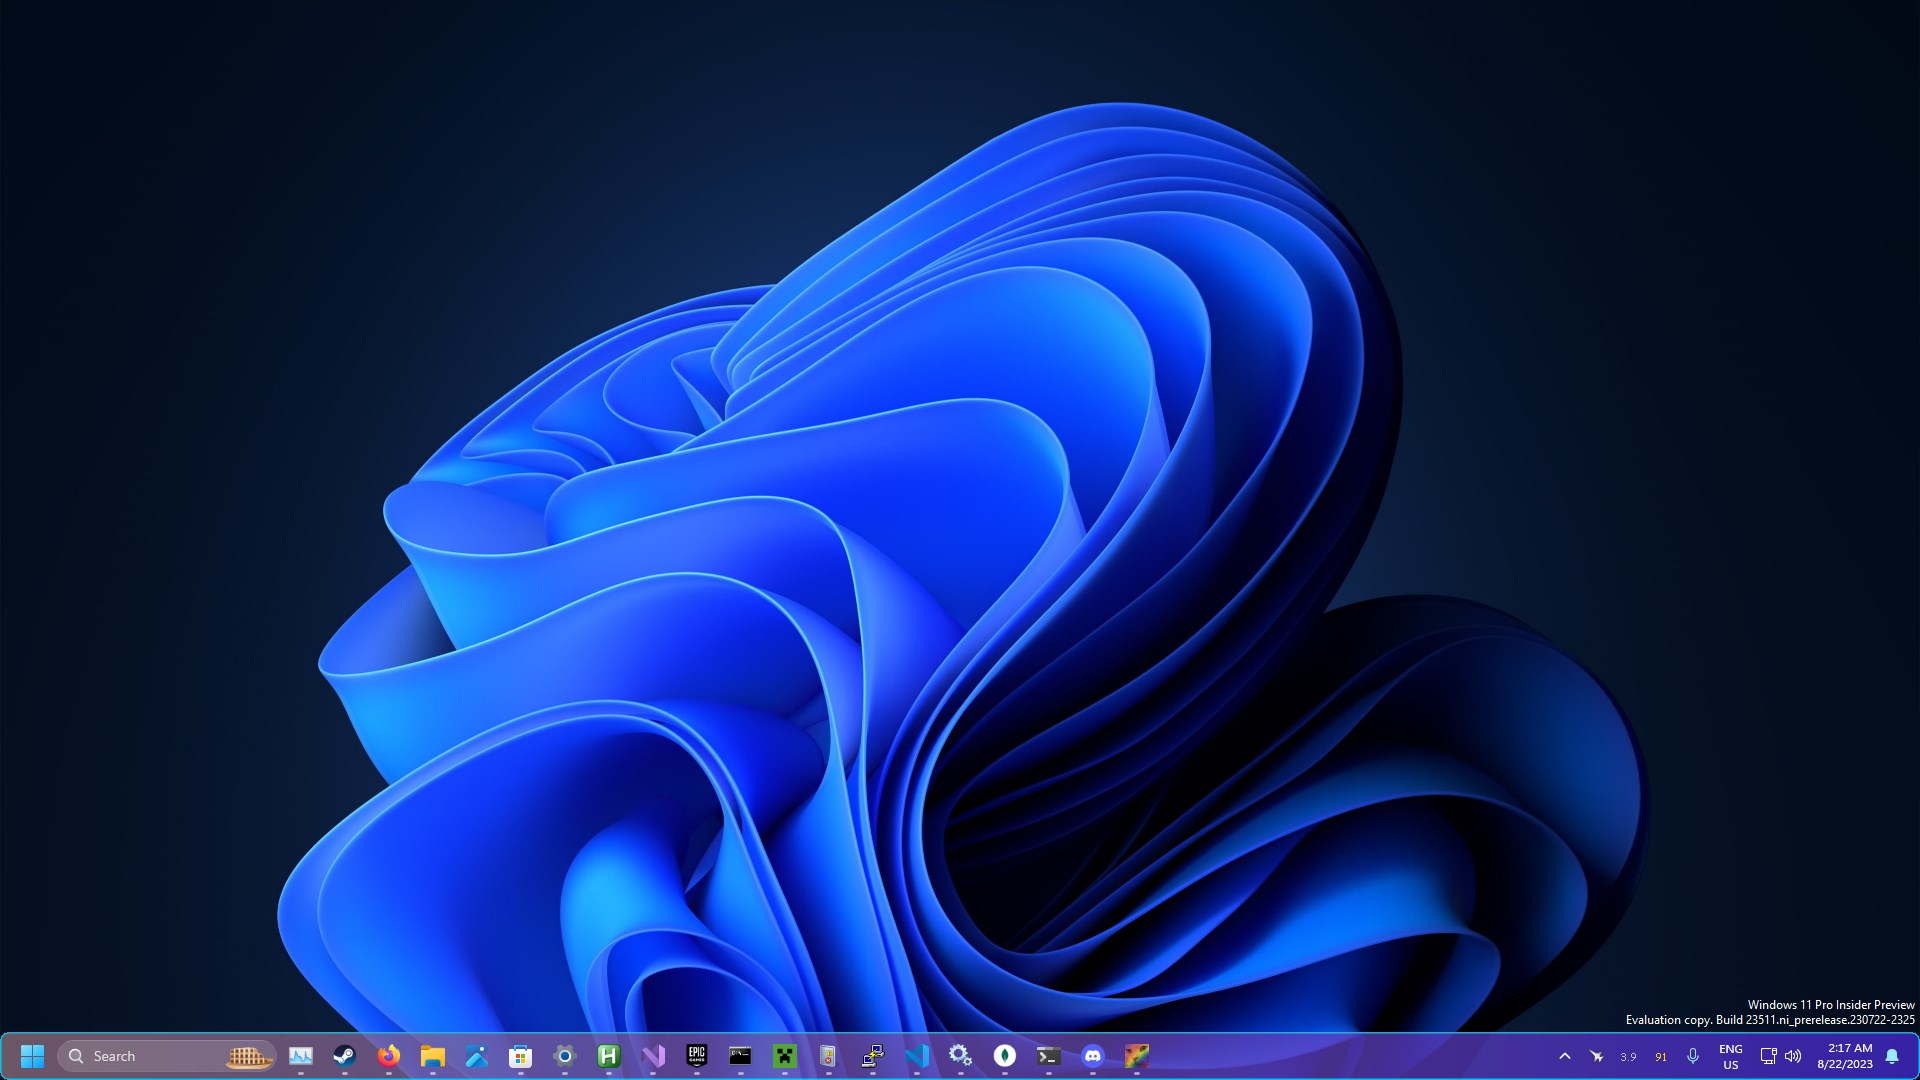The image size is (1920, 1080).
Task: Open volume speaker quick settings
Action: (x=1793, y=1056)
